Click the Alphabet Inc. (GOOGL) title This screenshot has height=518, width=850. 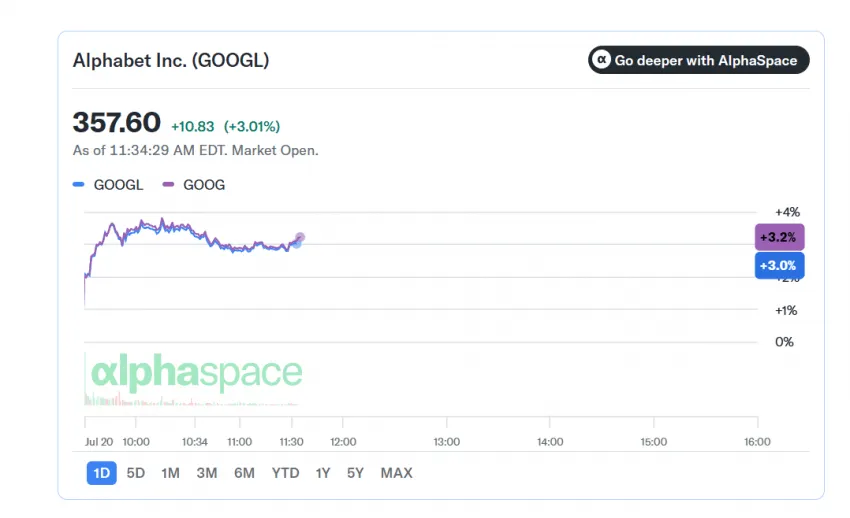tap(171, 60)
